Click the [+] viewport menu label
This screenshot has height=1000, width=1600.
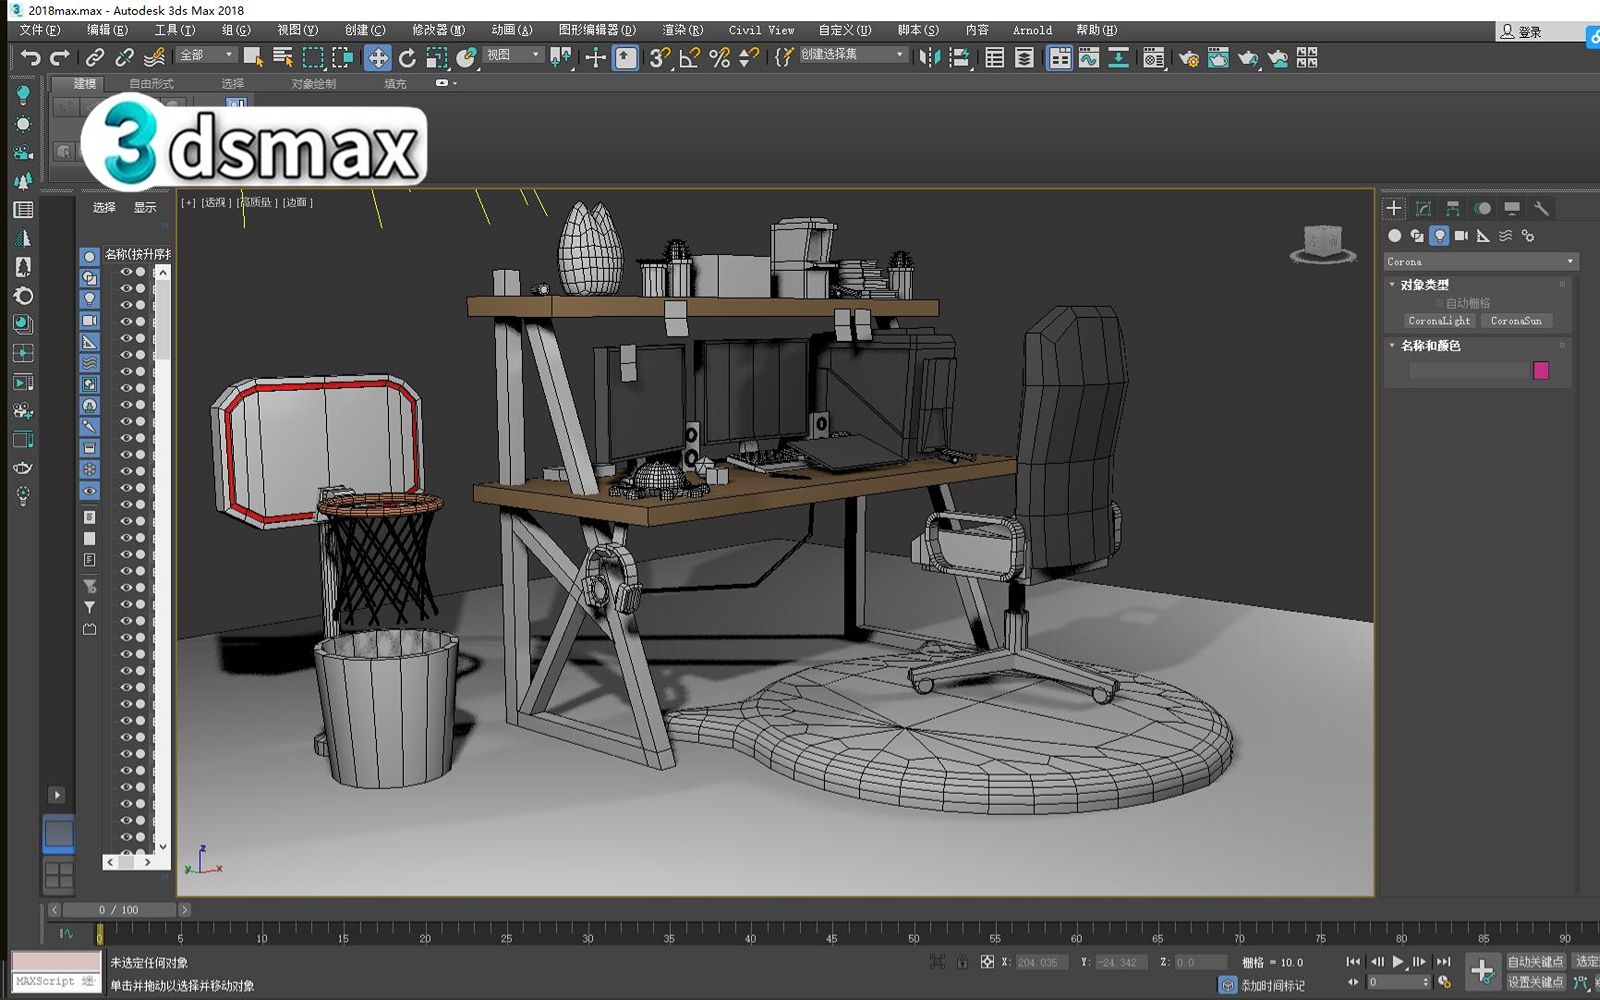point(189,202)
